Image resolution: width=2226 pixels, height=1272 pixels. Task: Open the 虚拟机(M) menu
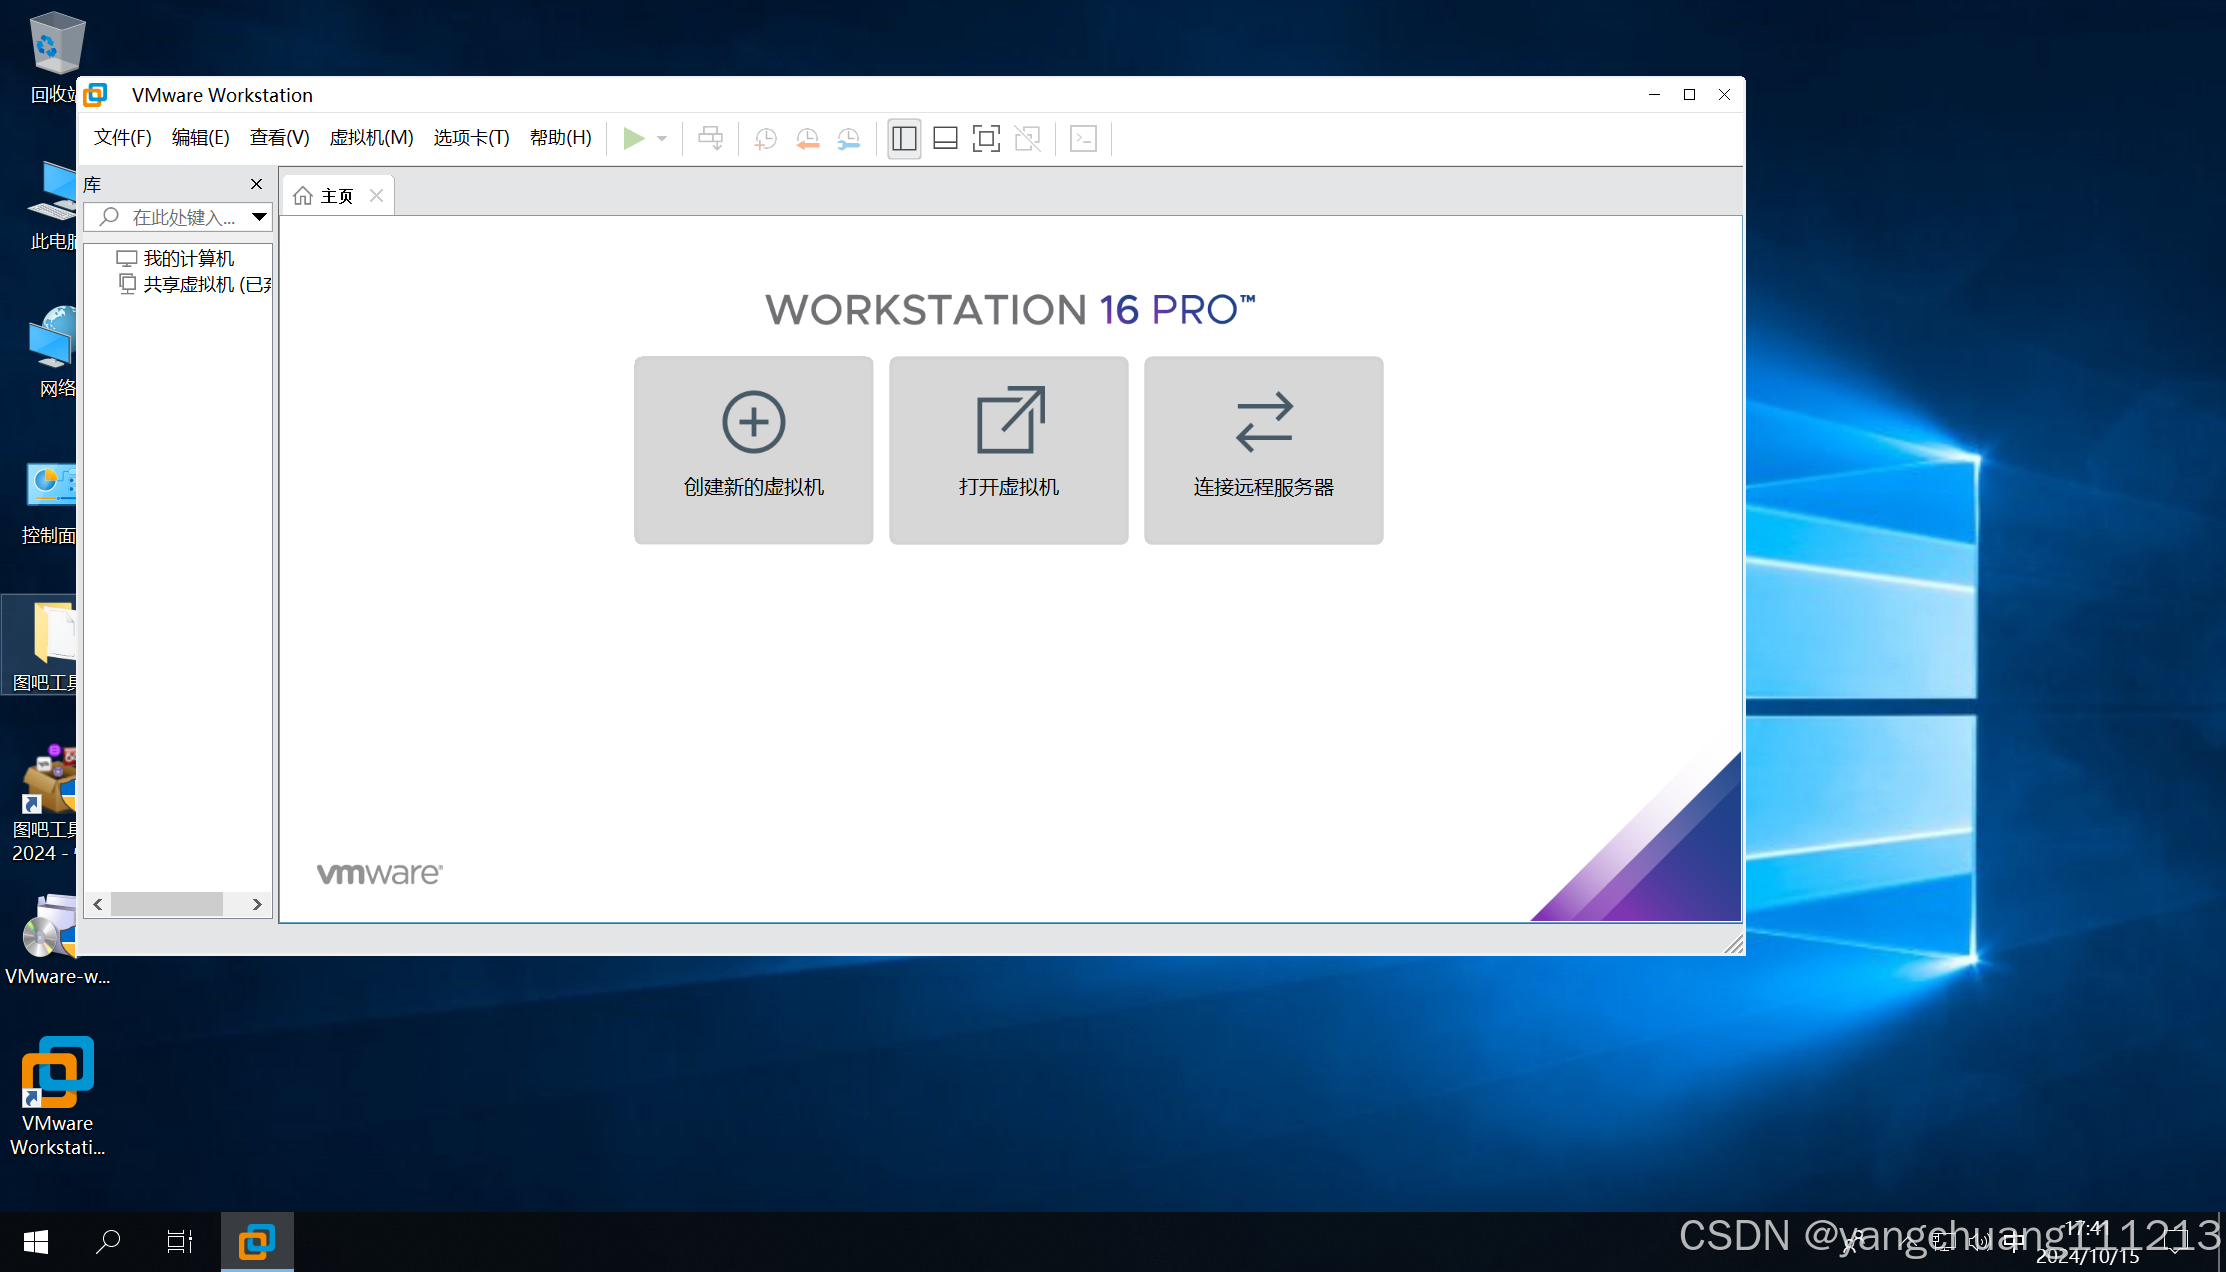[x=371, y=137]
